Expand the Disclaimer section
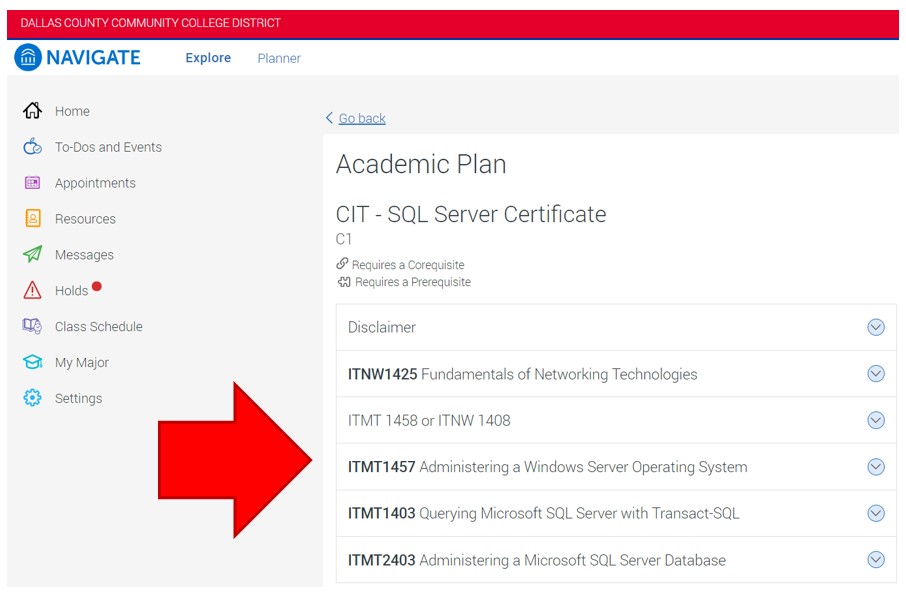The width and height of the screenshot is (906, 594). (x=876, y=327)
